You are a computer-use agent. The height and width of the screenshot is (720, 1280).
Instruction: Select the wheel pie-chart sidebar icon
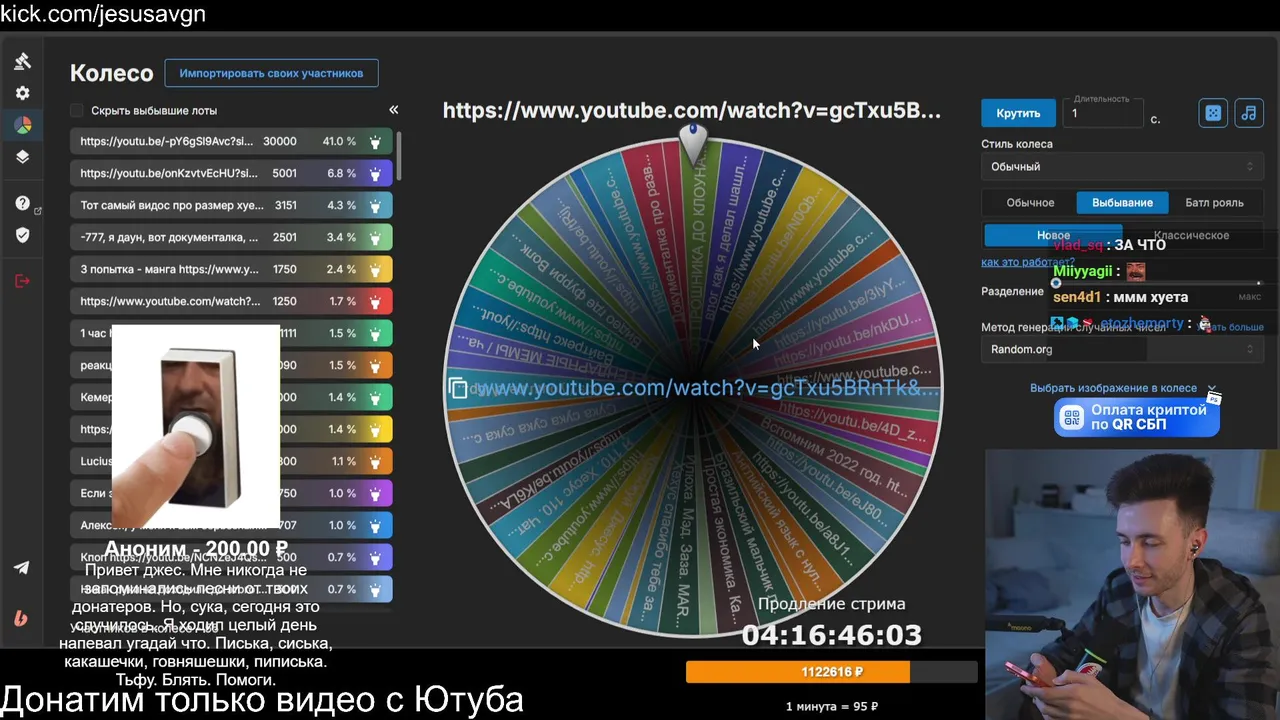(x=22, y=125)
